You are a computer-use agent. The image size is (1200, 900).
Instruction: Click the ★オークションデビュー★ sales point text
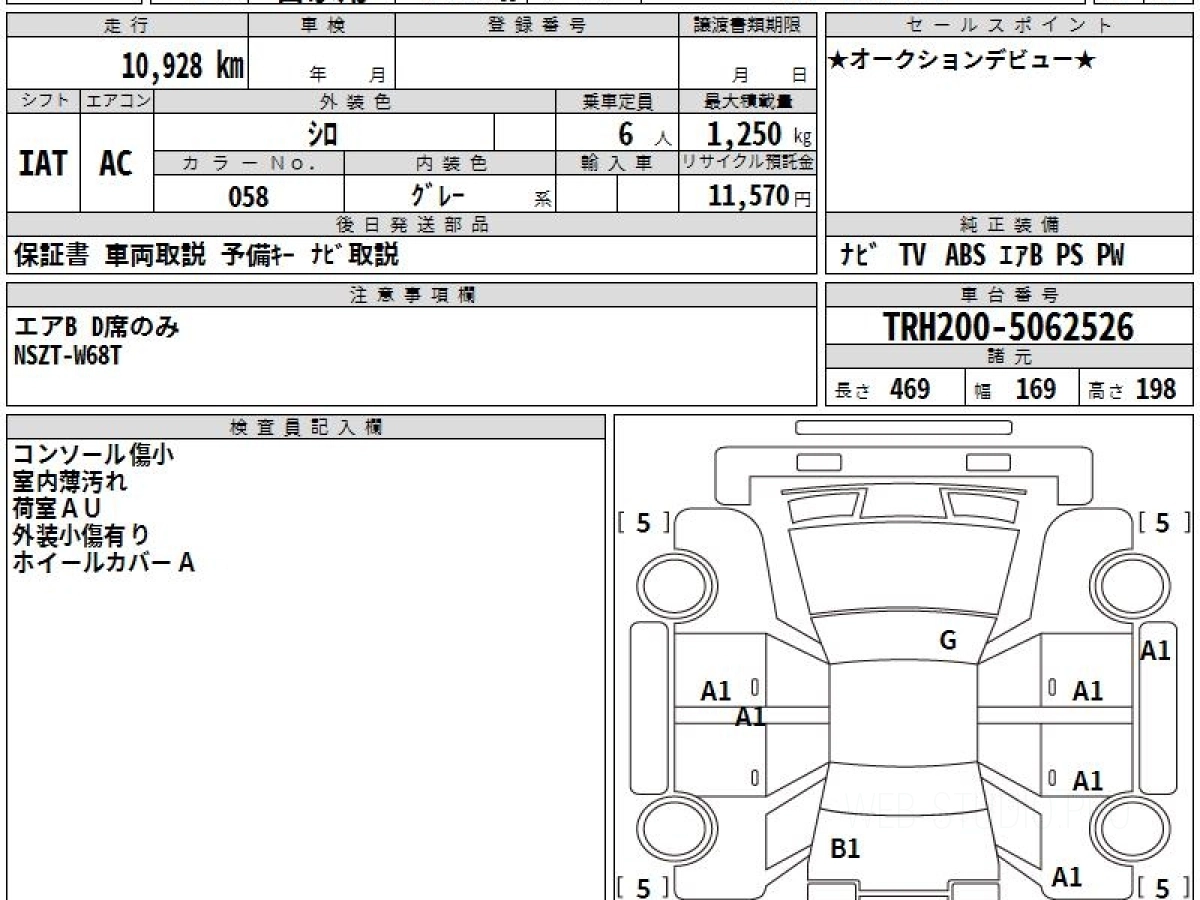coord(962,61)
